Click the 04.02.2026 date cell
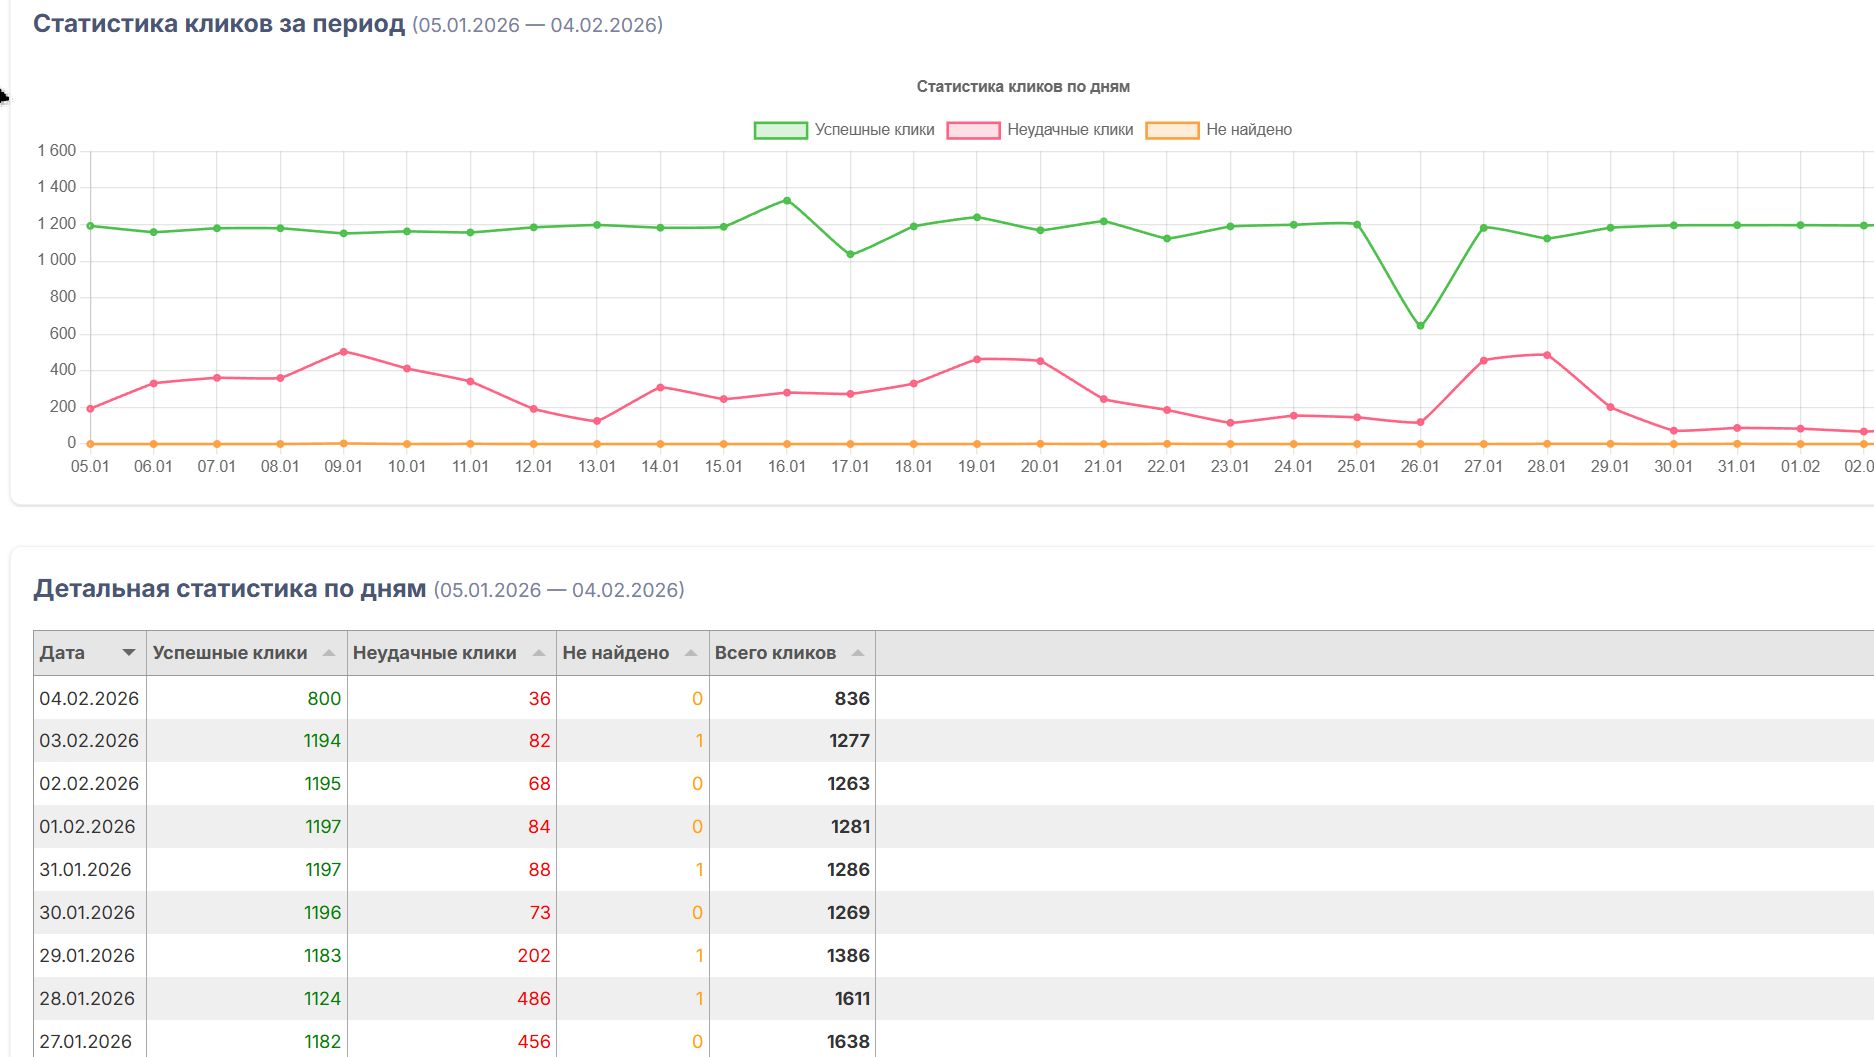This screenshot has width=1874, height=1057. click(89, 698)
